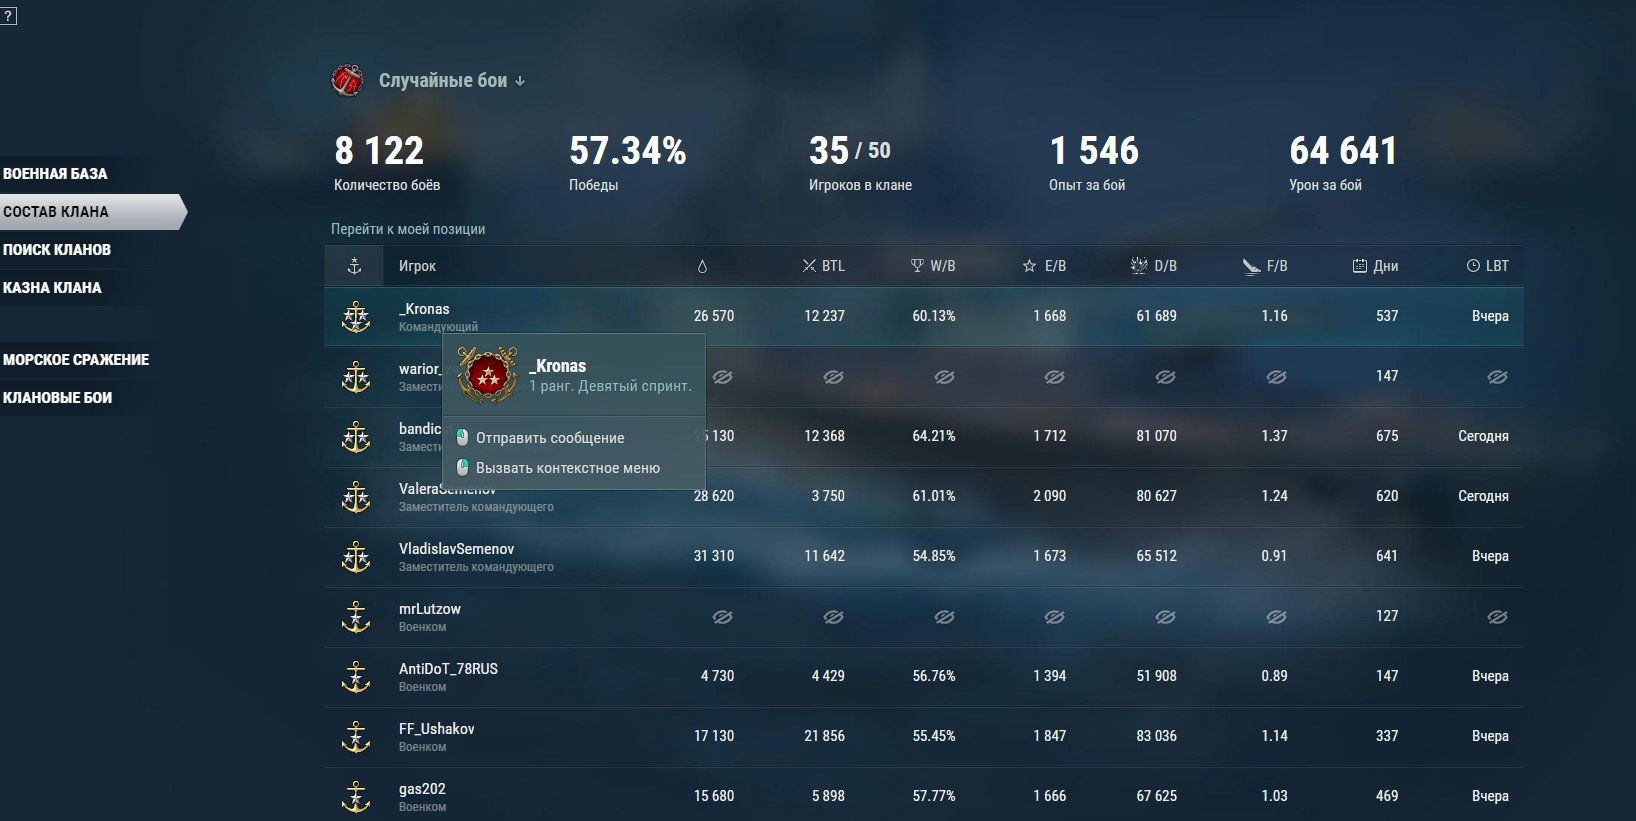Click the Random Battles emblem icon
Screen dimensions: 1636x821
coord(348,80)
